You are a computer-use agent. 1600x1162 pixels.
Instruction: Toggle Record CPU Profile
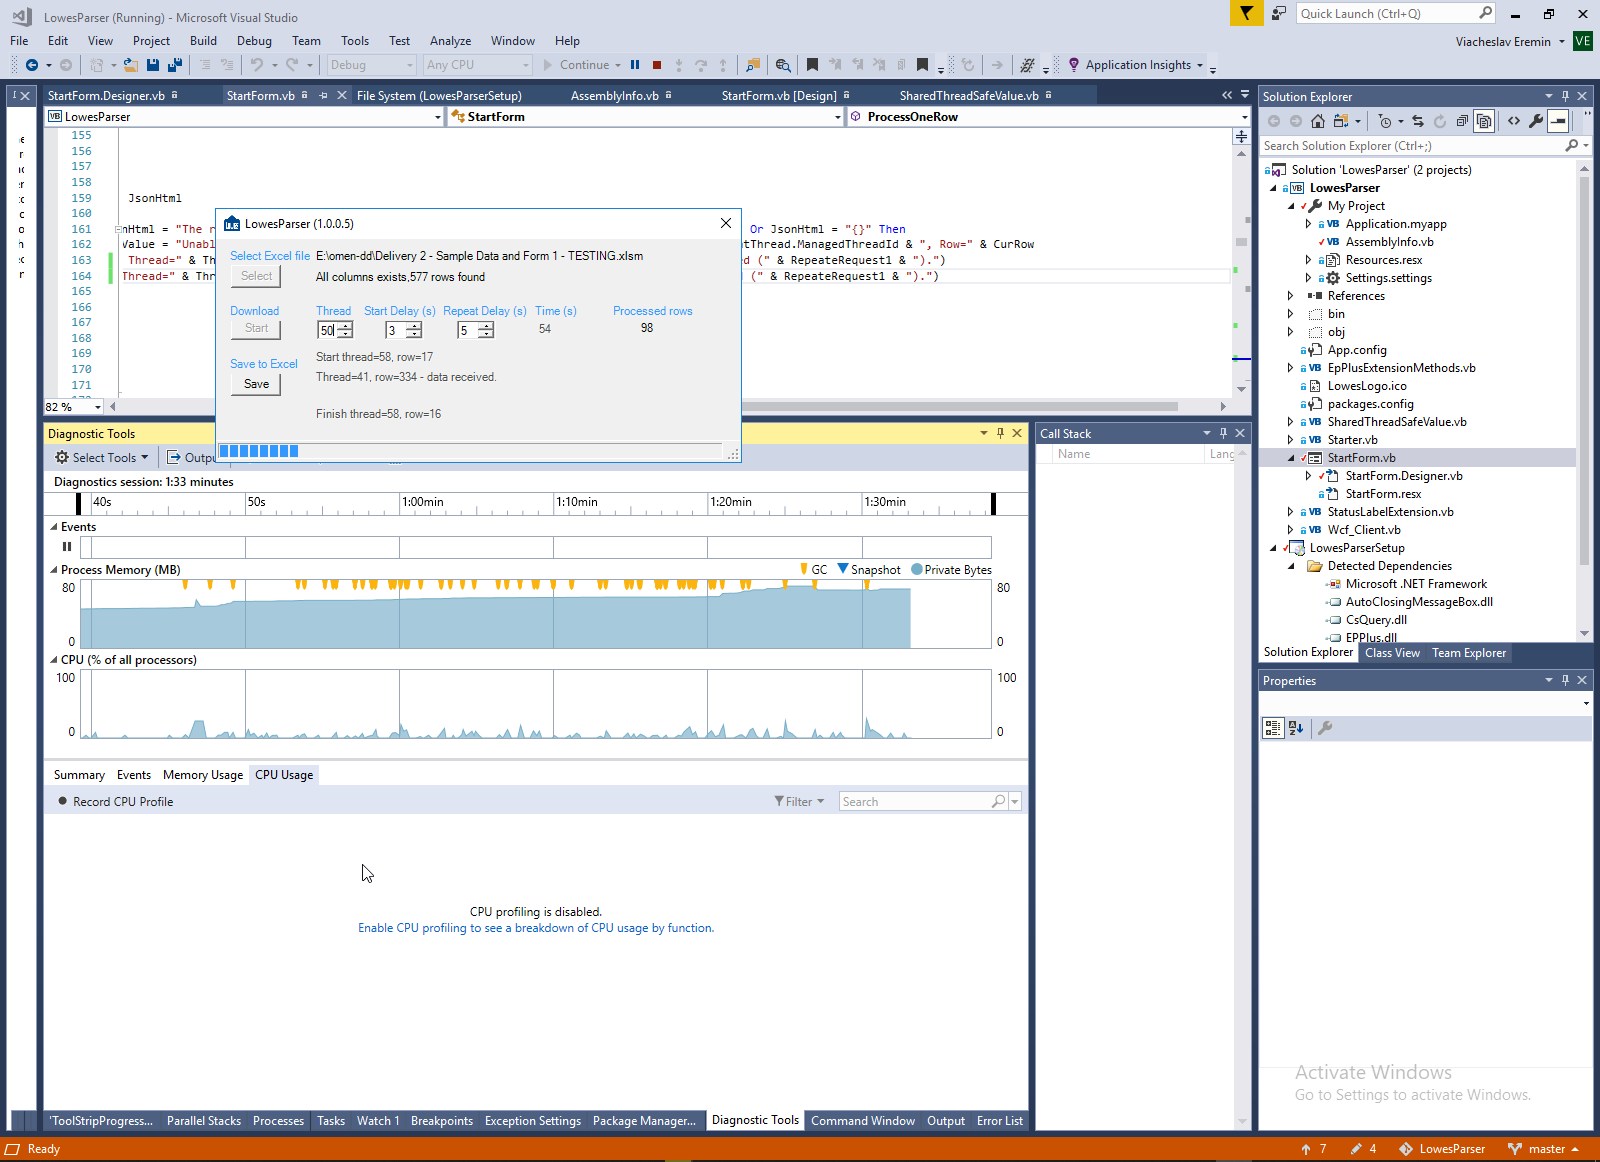click(x=116, y=802)
